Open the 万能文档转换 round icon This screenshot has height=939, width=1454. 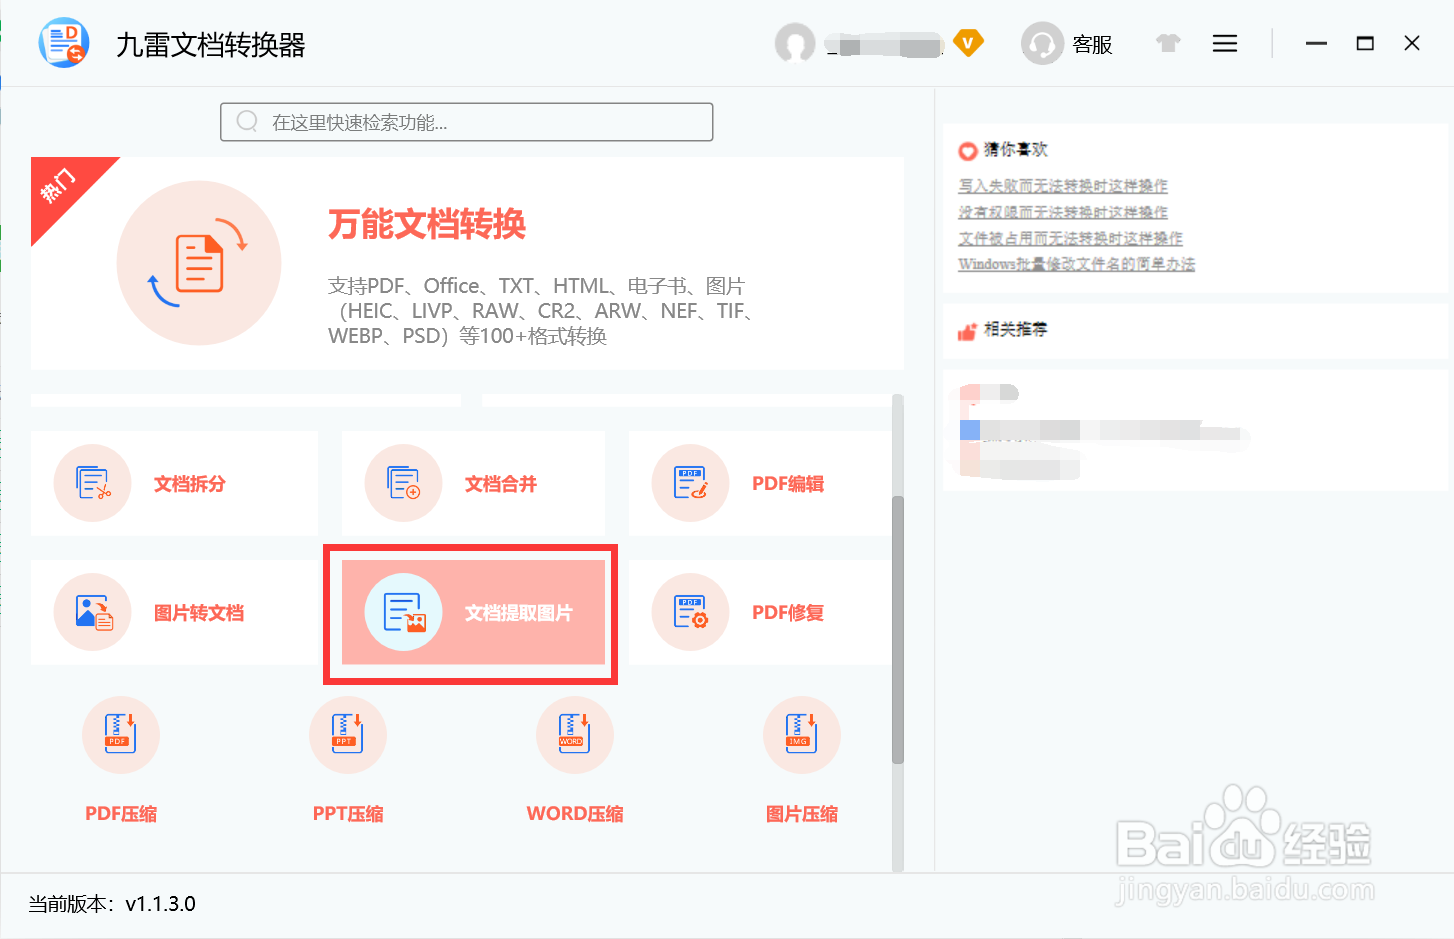pyautogui.click(x=199, y=263)
